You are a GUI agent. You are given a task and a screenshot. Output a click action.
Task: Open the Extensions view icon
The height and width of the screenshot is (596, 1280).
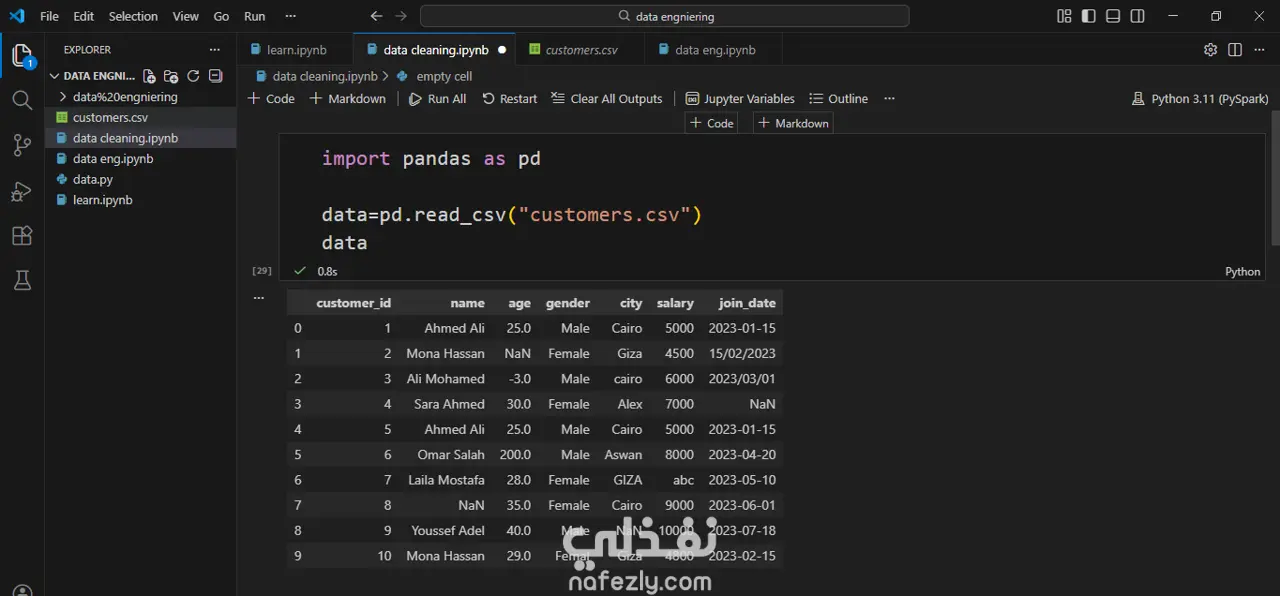[22, 236]
